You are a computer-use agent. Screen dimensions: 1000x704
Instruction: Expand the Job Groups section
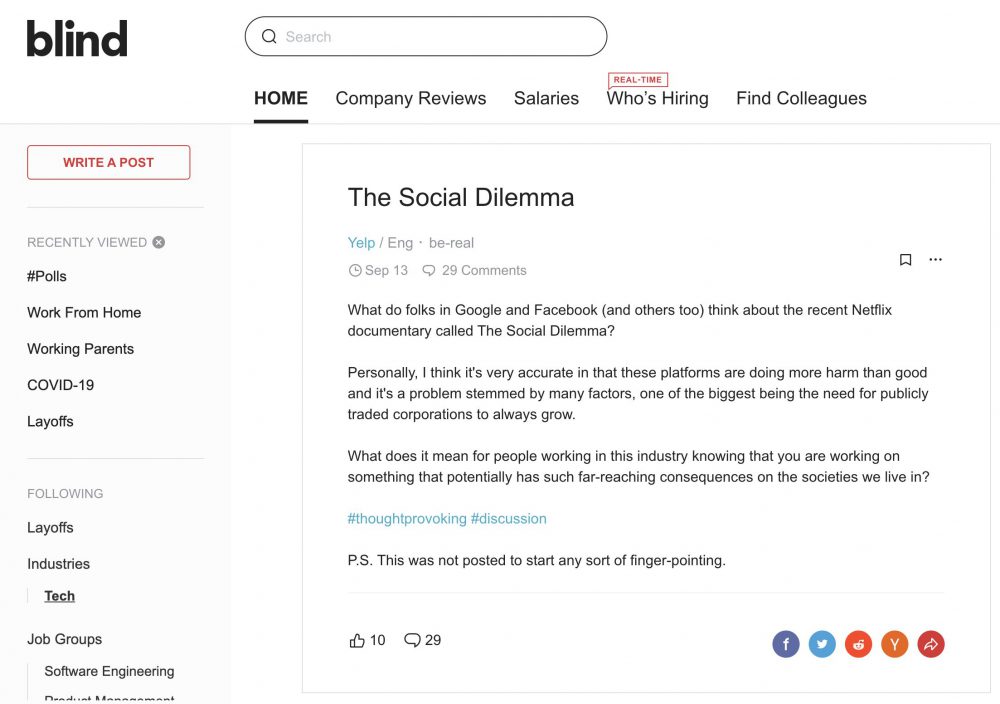[64, 639]
